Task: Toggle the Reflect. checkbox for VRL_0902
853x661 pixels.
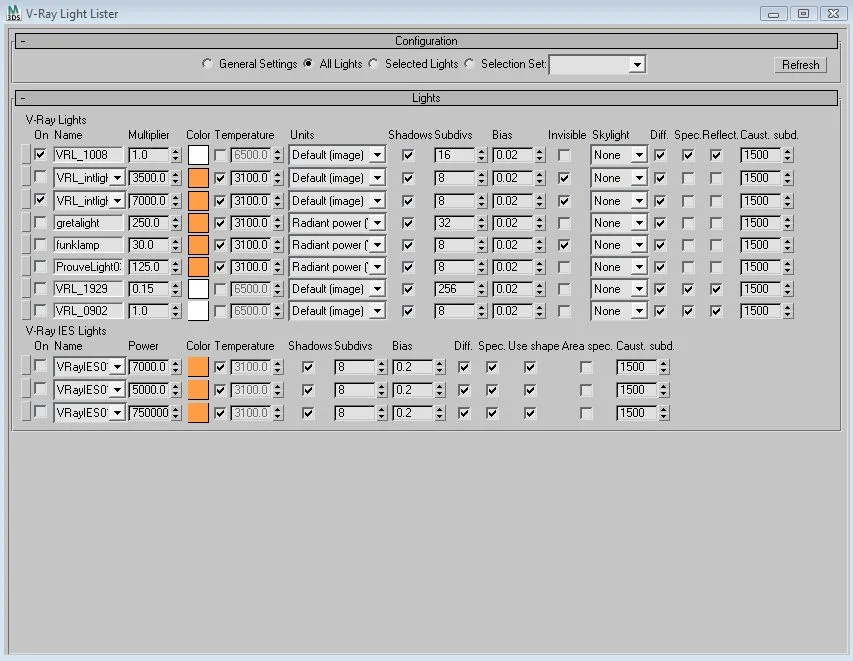Action: 716,311
